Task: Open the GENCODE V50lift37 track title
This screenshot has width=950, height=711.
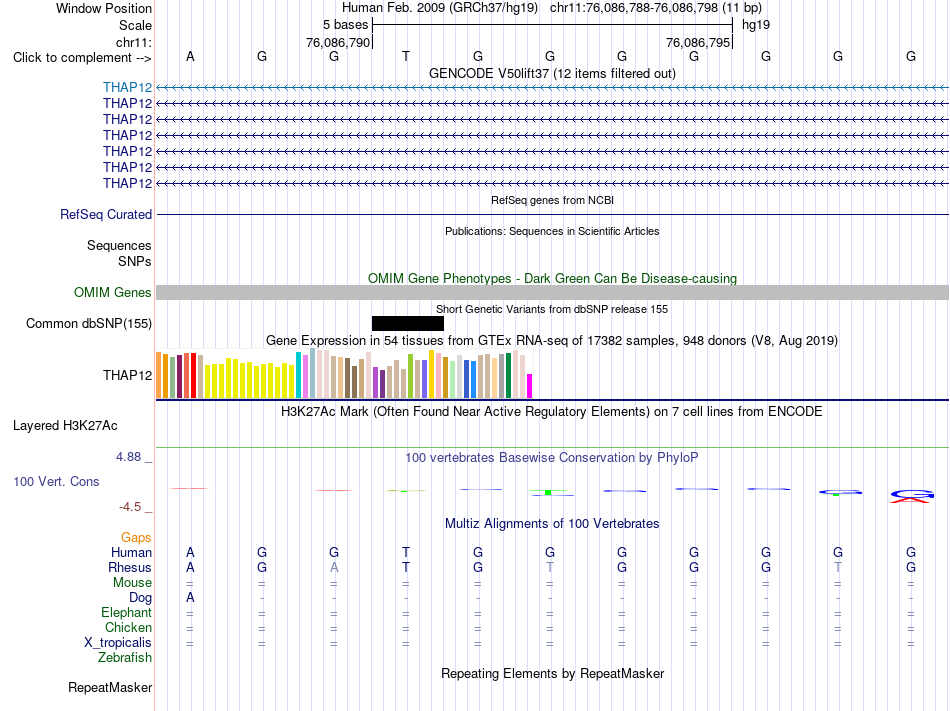Action: [552, 73]
